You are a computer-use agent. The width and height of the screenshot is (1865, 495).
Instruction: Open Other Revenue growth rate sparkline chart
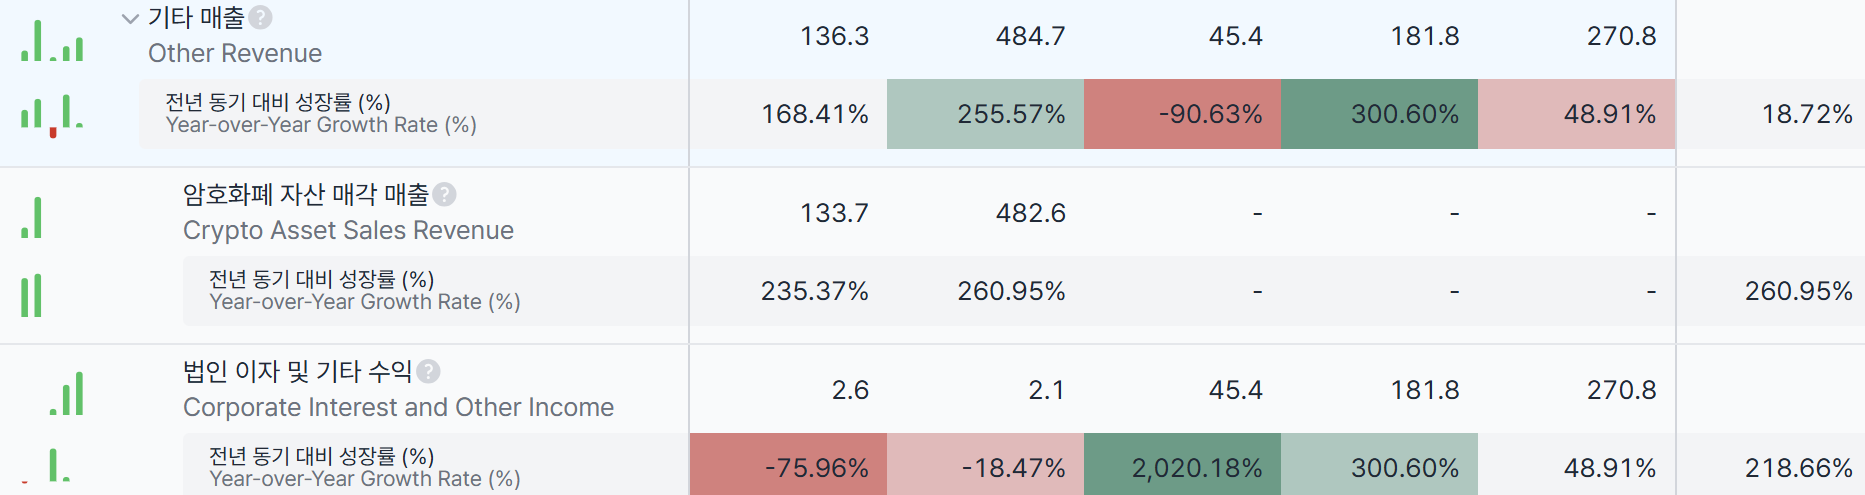52,116
